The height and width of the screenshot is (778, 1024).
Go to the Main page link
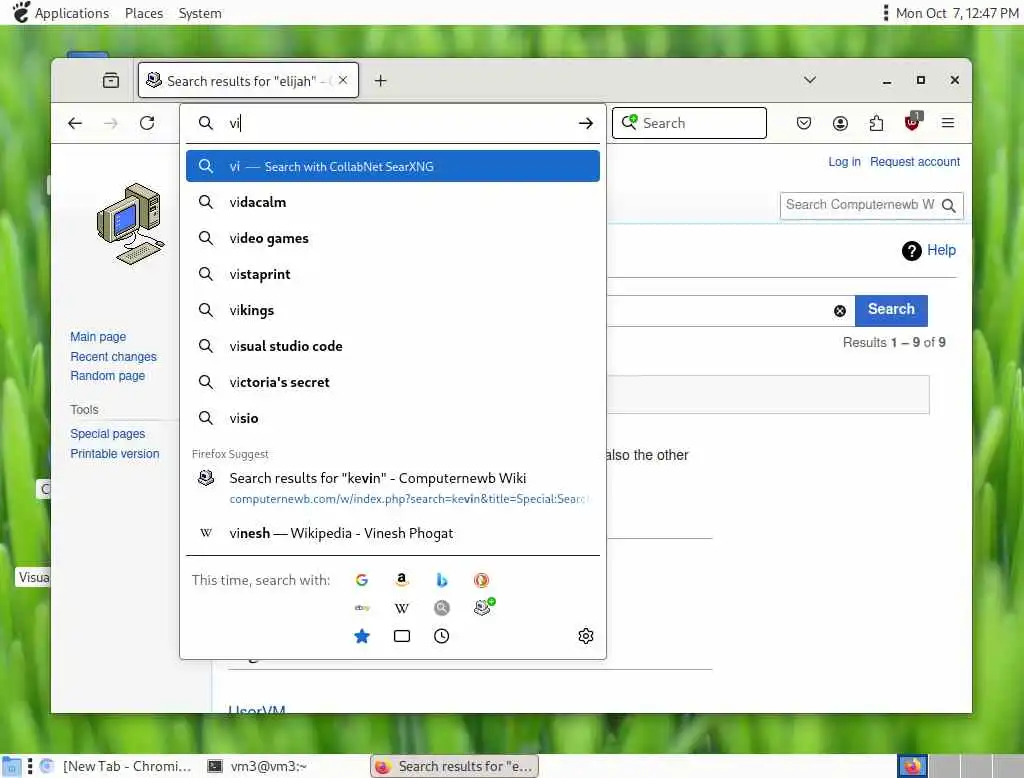pos(98,336)
